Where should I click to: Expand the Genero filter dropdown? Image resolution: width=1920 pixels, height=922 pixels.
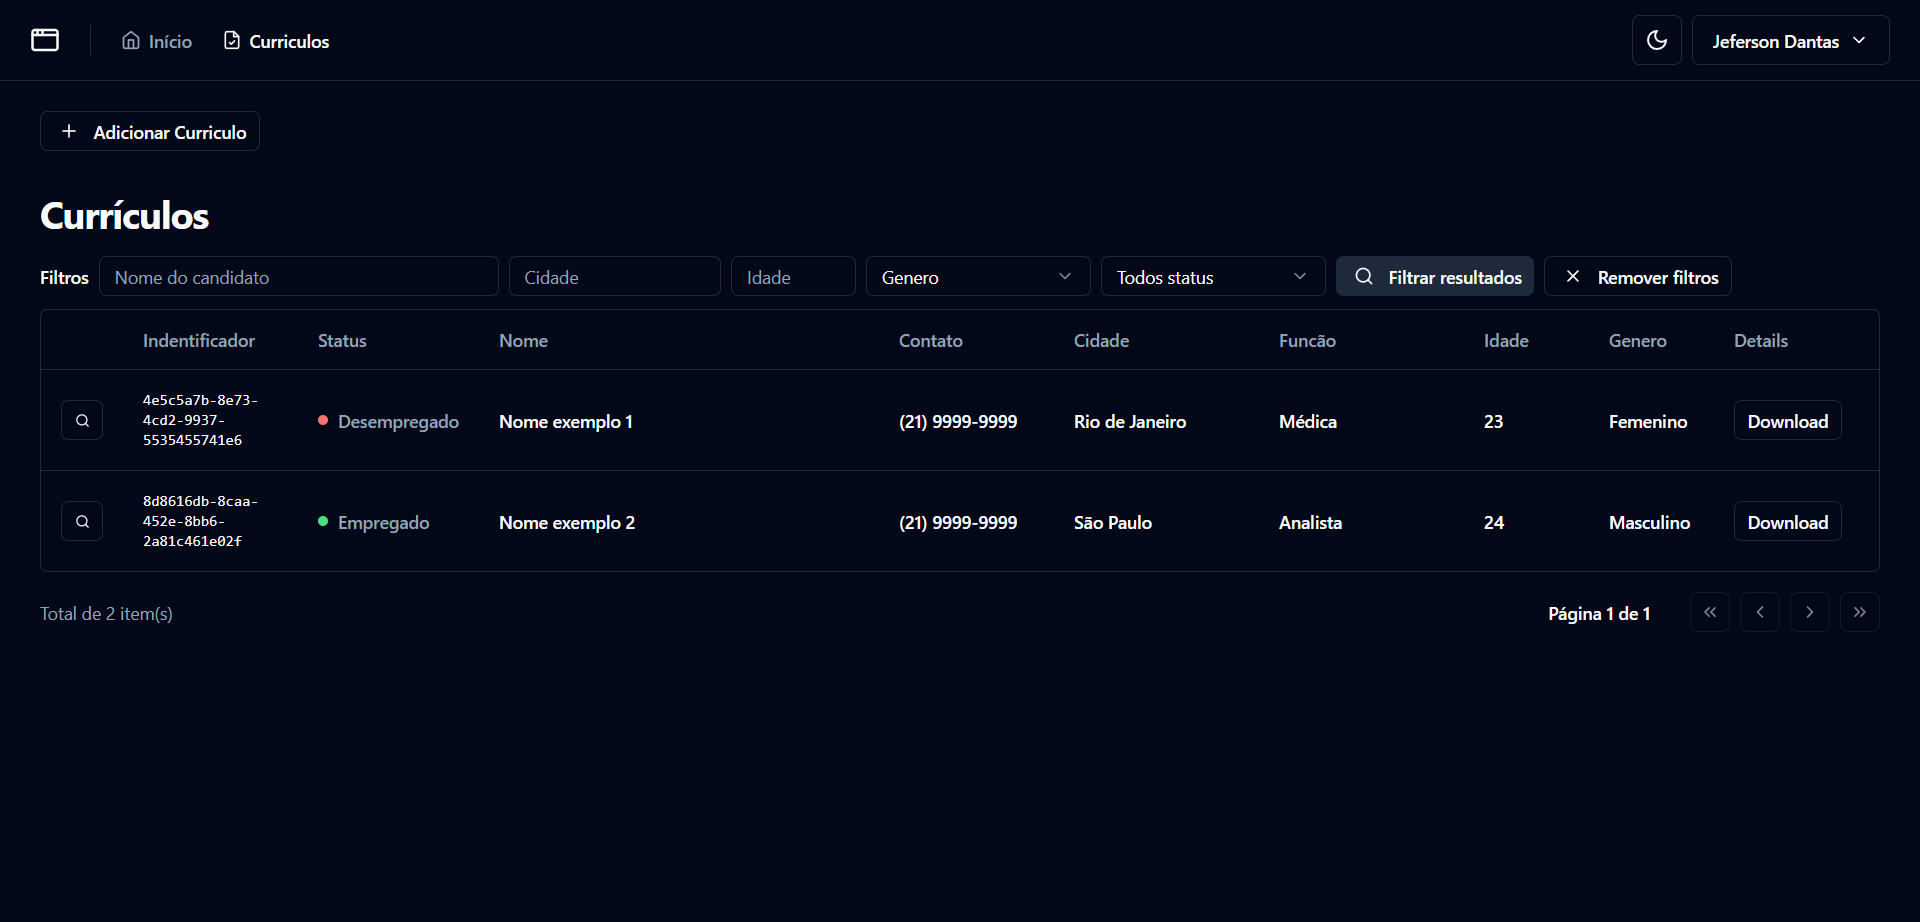[977, 277]
